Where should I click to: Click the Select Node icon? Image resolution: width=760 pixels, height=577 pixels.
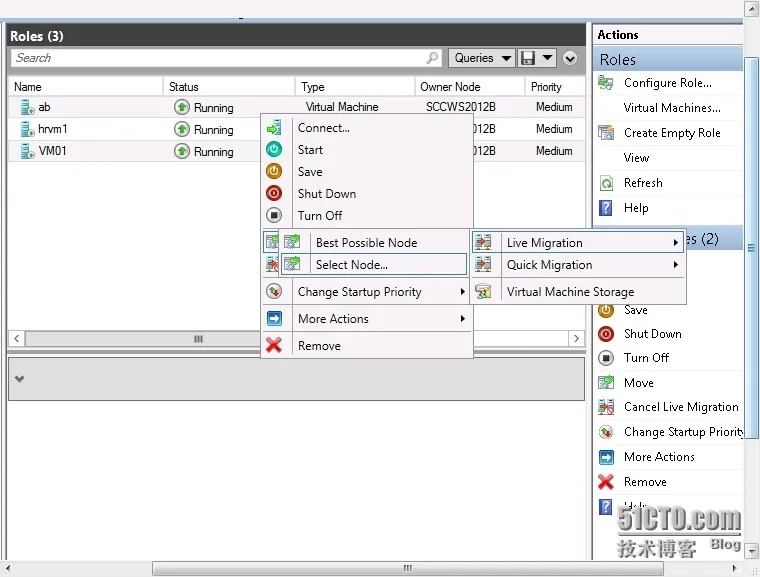pyautogui.click(x=292, y=264)
